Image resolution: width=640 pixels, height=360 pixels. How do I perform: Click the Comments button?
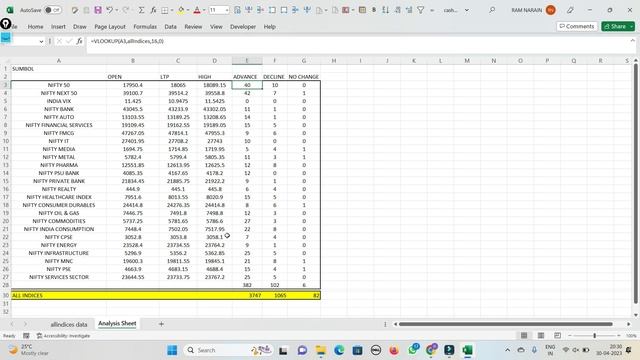tap(577, 27)
